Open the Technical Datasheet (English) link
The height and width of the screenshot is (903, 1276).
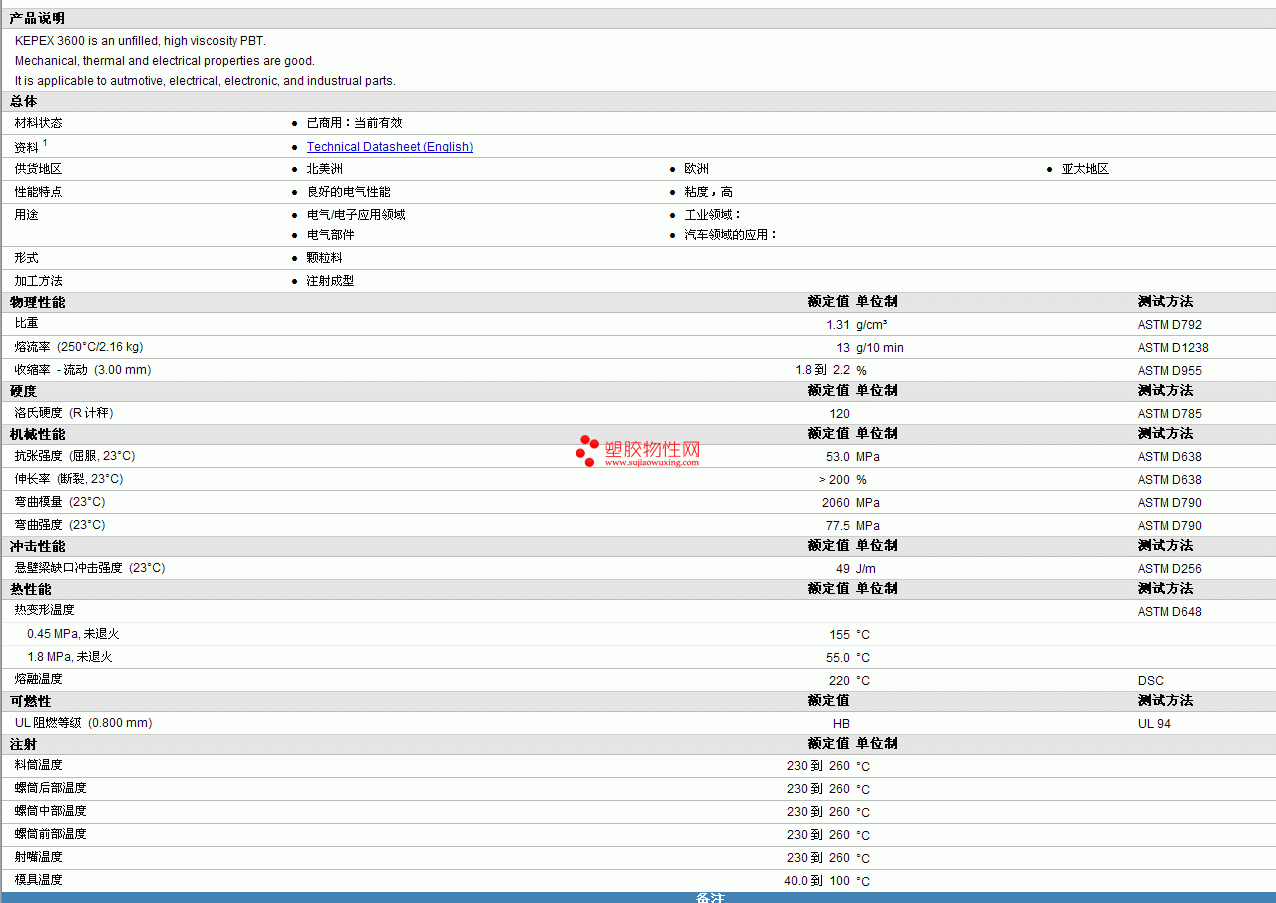pos(390,147)
